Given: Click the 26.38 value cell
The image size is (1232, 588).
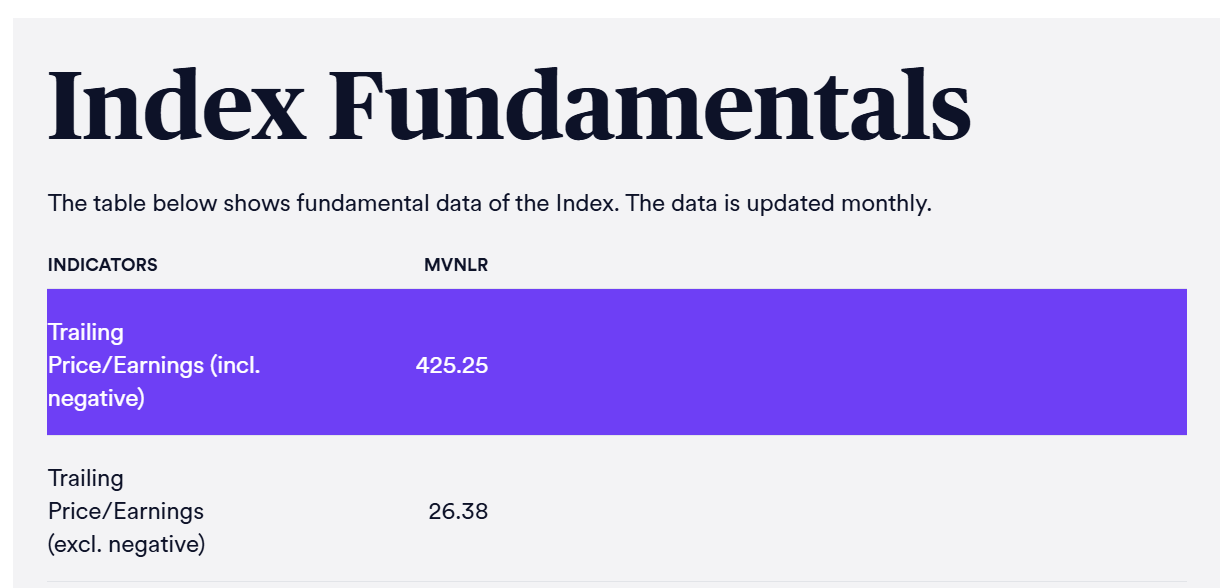Looking at the screenshot, I should (458, 512).
